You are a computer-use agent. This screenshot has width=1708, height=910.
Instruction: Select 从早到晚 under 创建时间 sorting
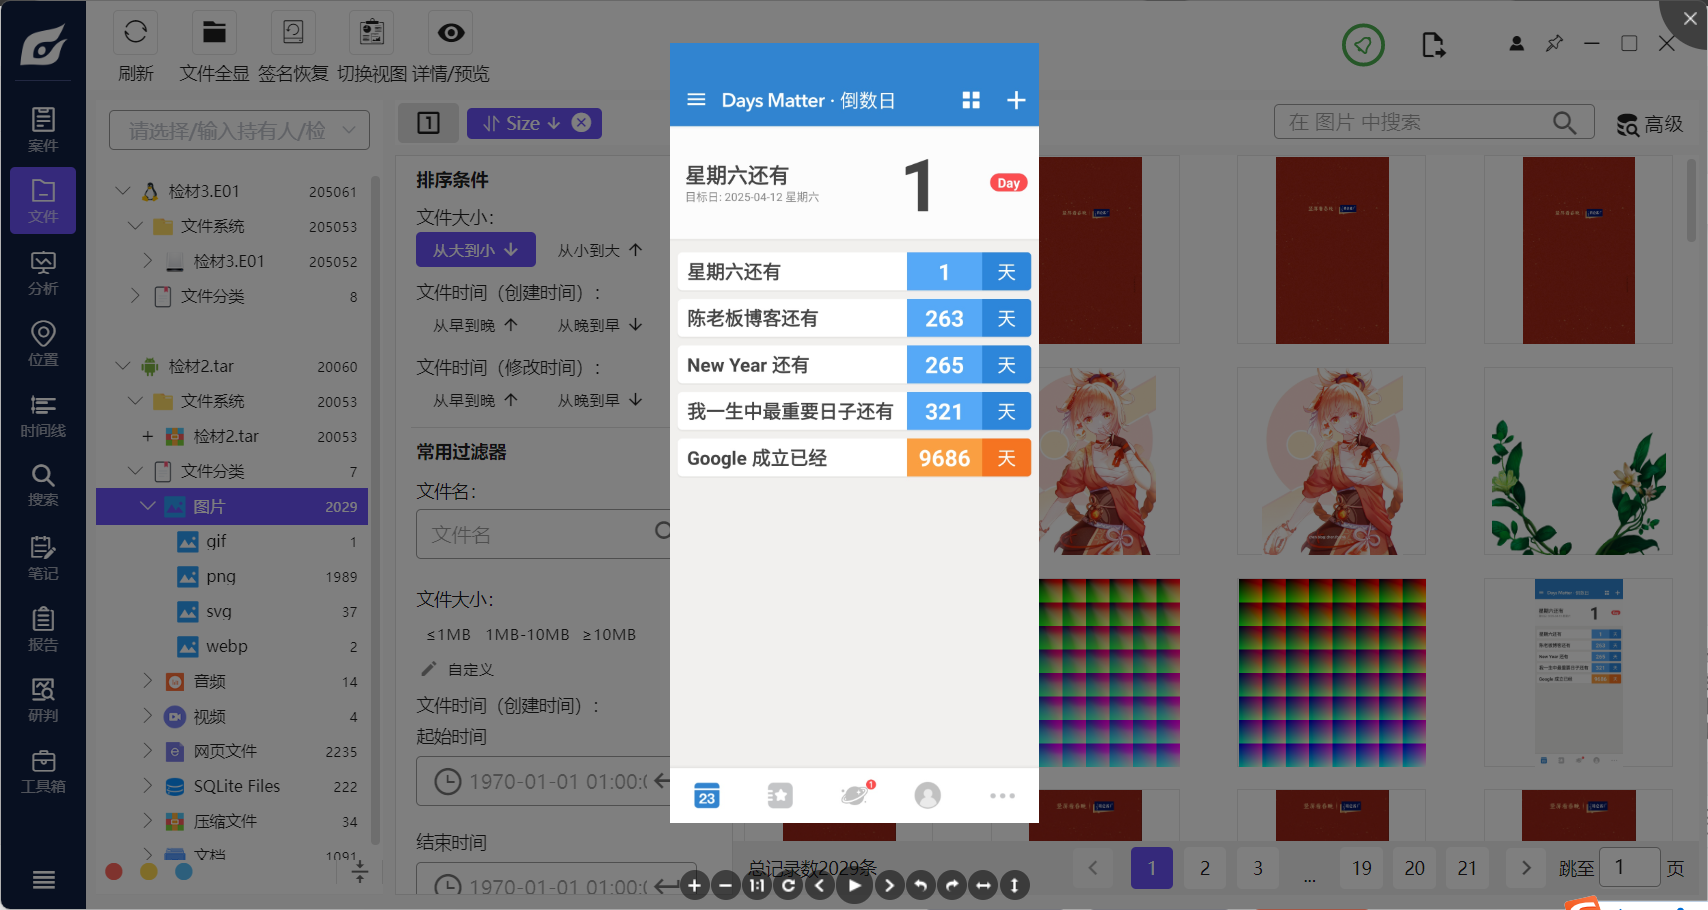click(x=475, y=325)
